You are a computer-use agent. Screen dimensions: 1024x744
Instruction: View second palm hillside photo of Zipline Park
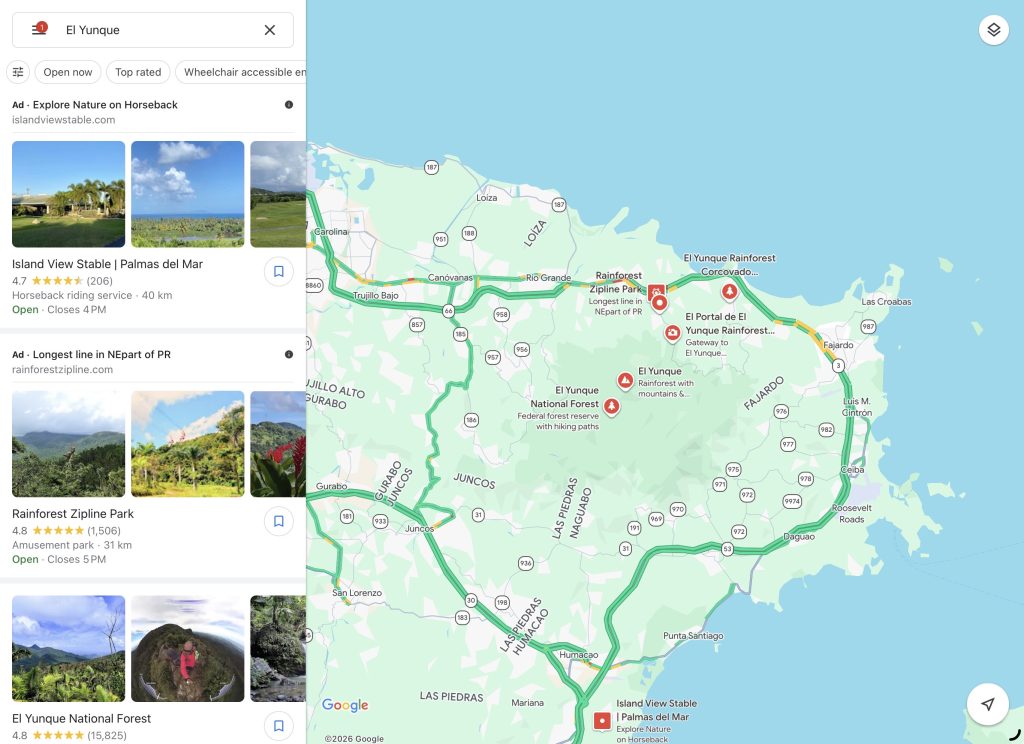(187, 444)
